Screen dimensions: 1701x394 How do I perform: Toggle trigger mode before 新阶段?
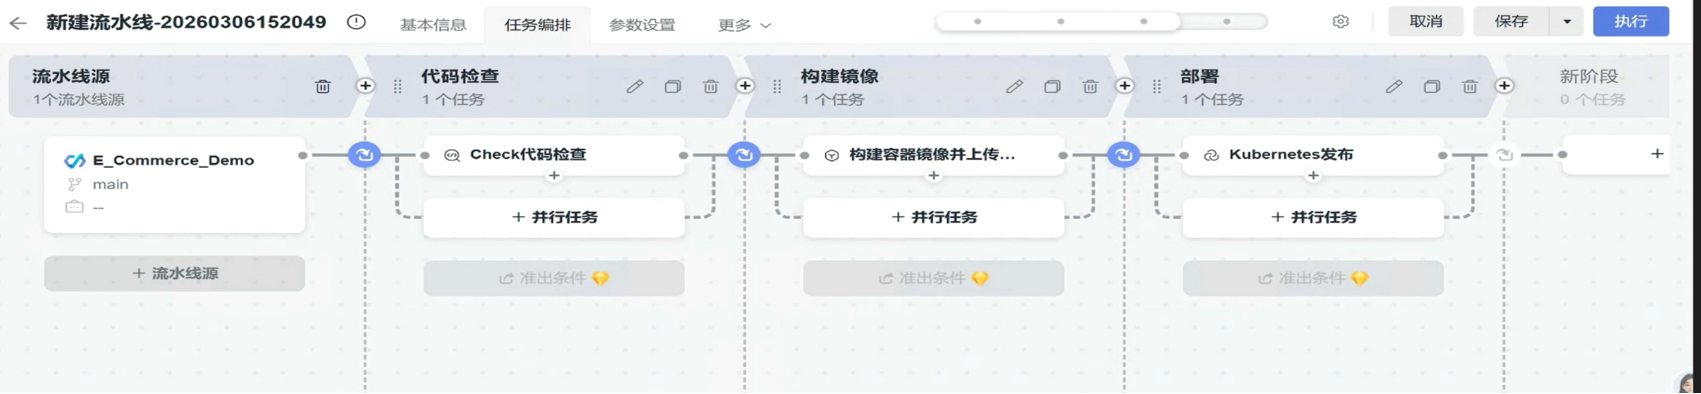coord(1504,155)
